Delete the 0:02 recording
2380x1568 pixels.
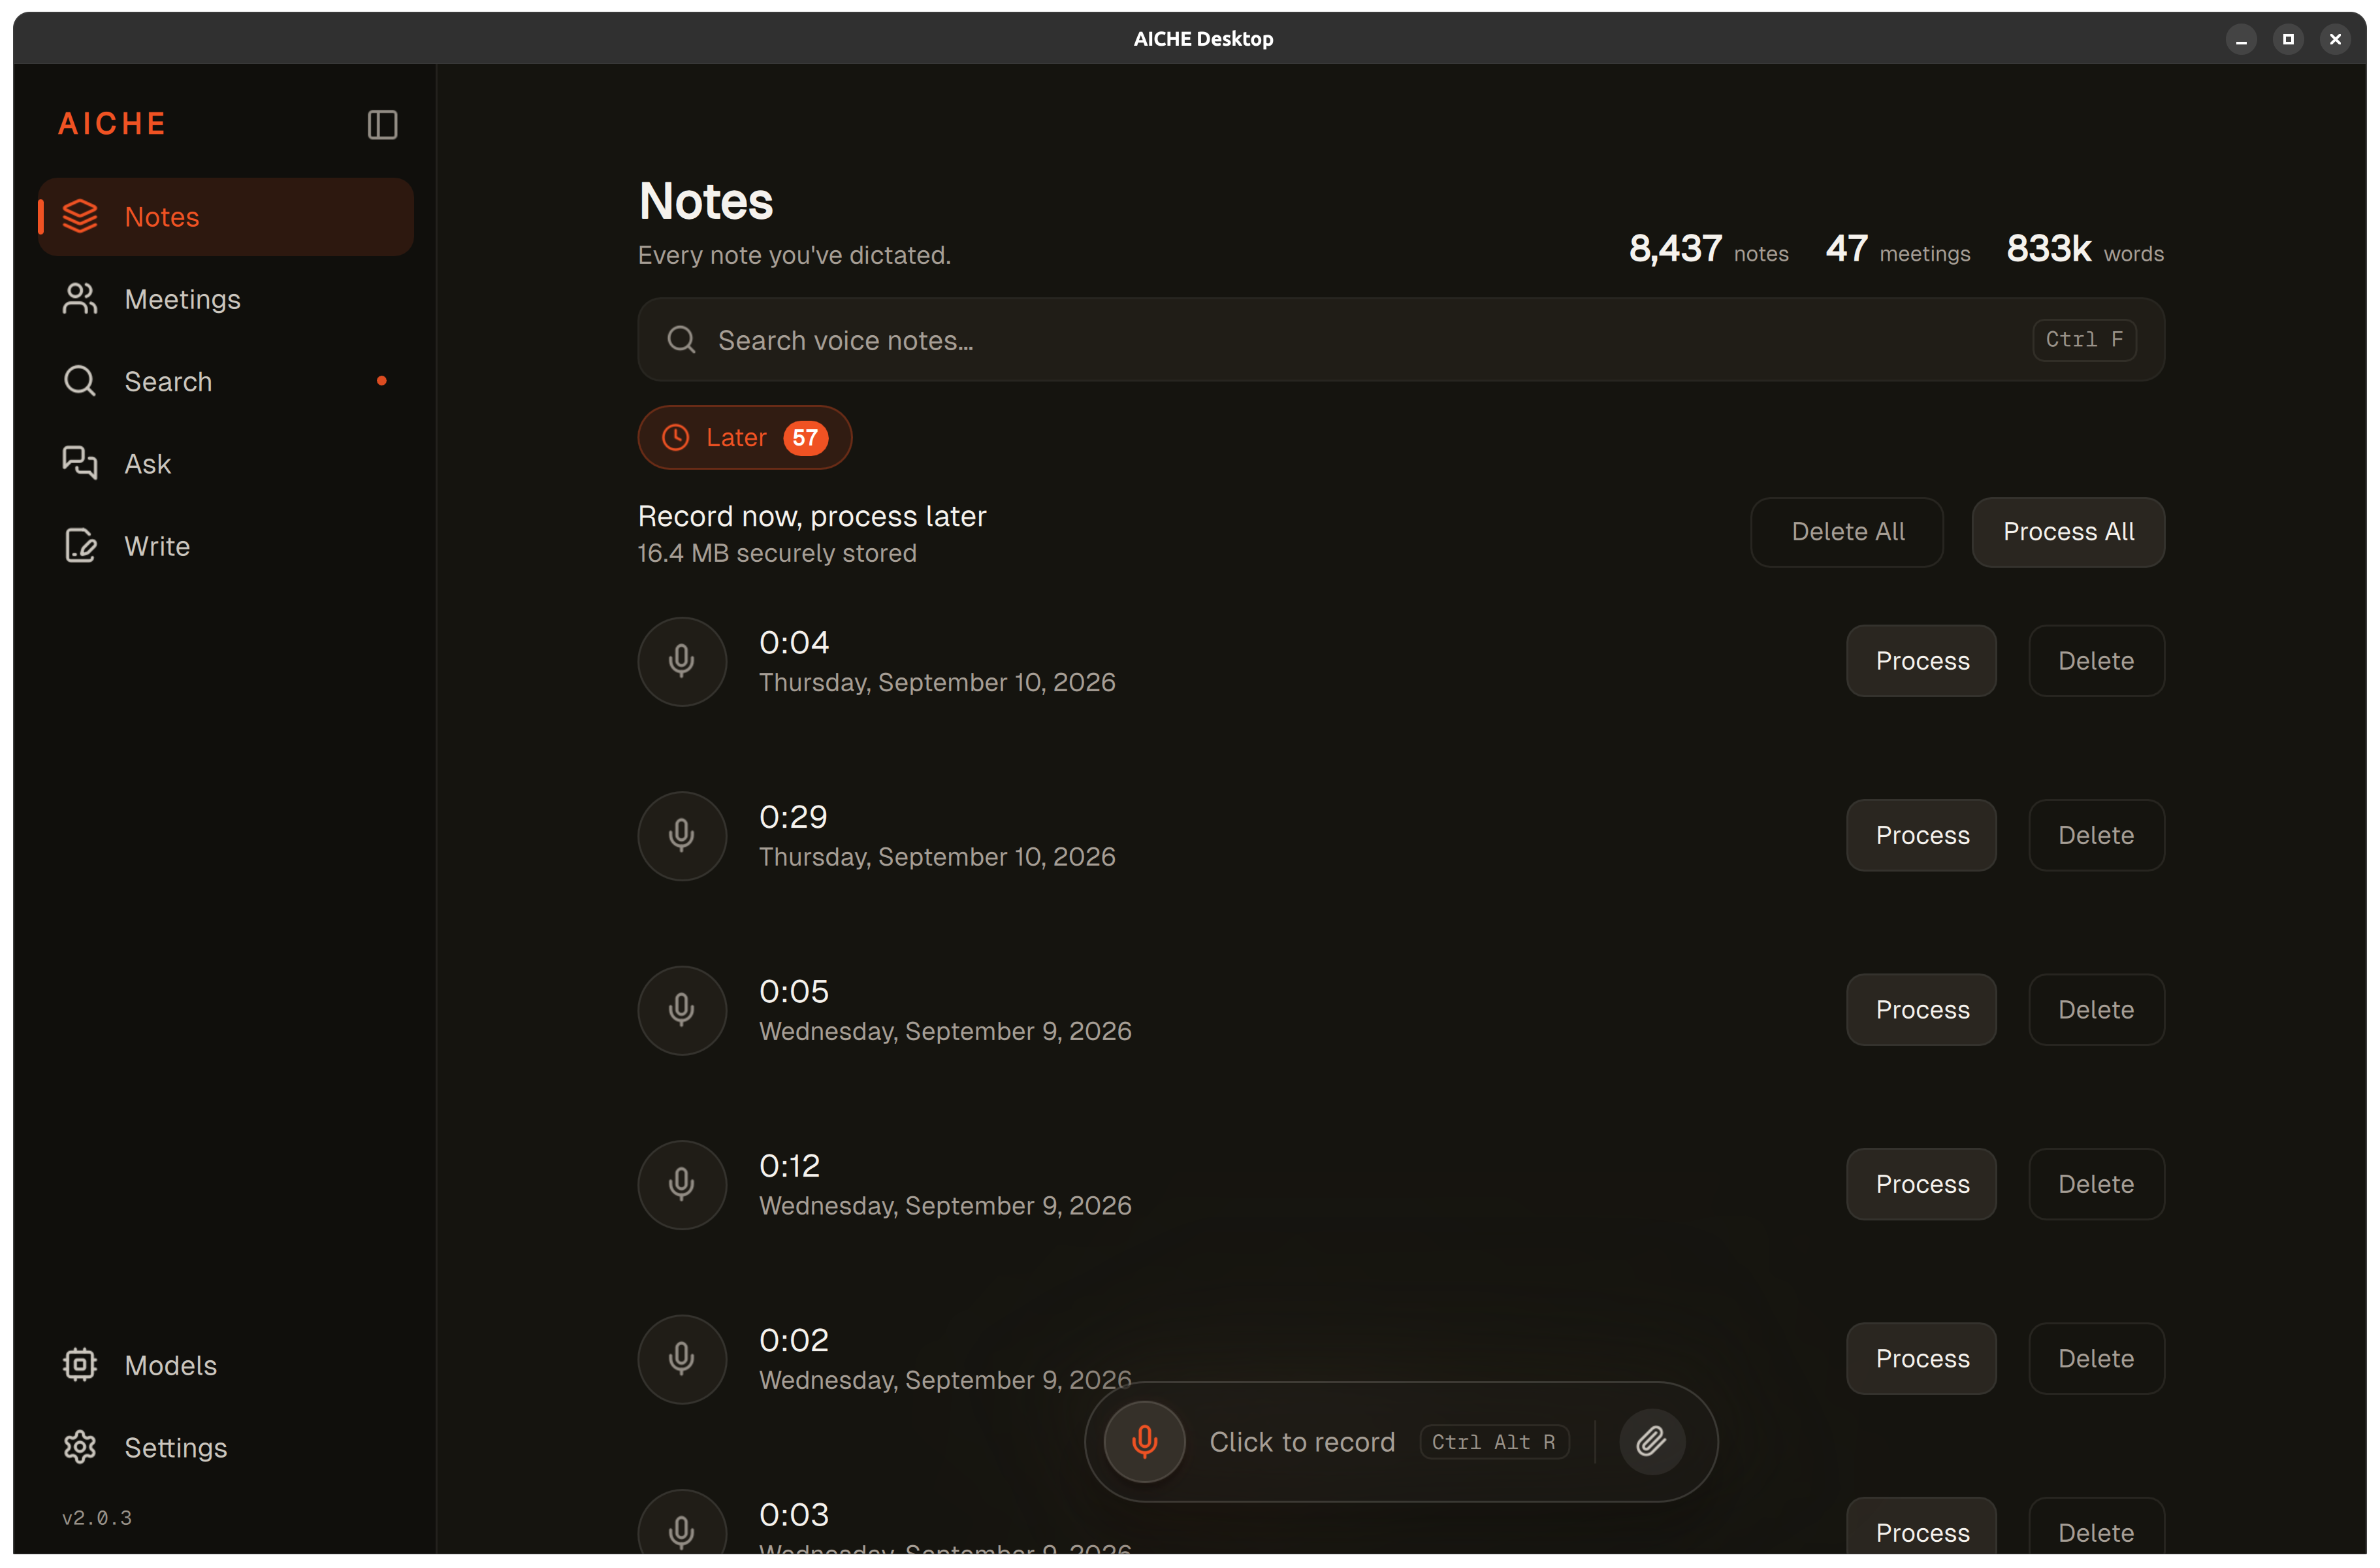pos(2096,1359)
